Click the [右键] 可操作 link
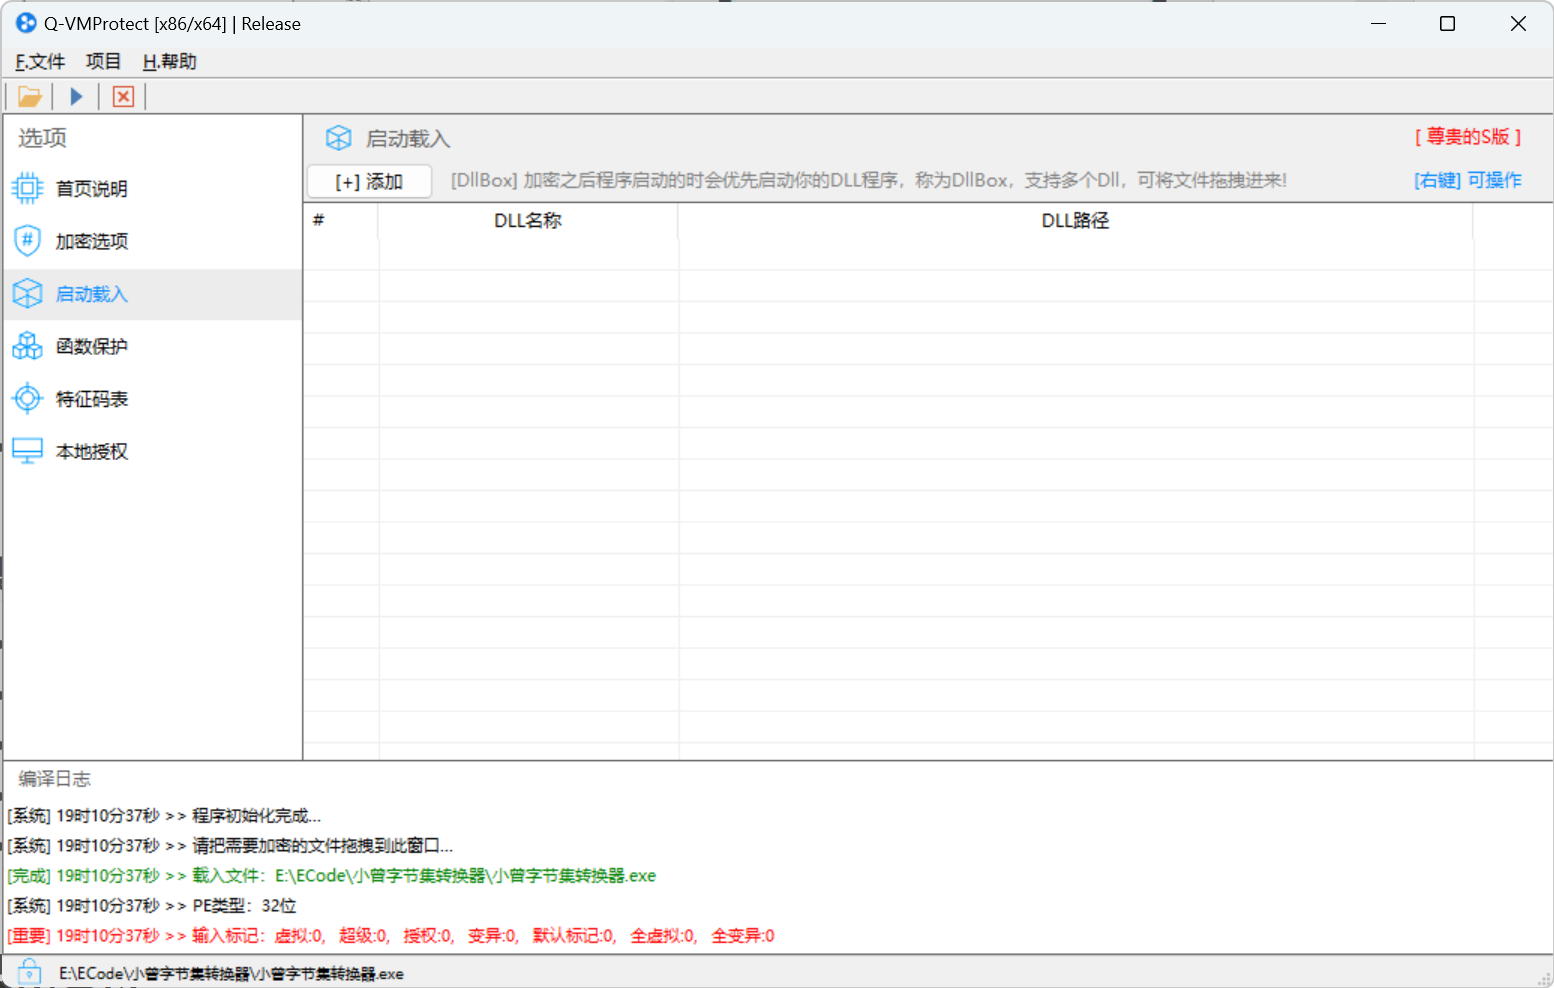This screenshot has height=988, width=1554. point(1467,180)
